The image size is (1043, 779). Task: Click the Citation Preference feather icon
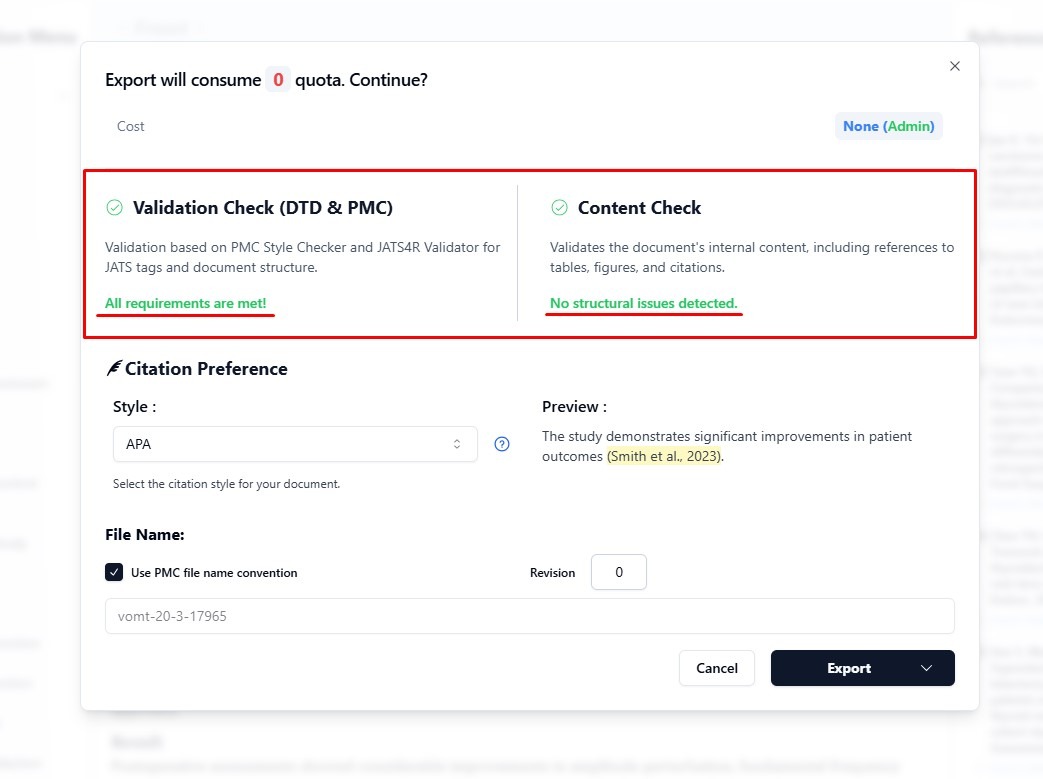coord(113,369)
